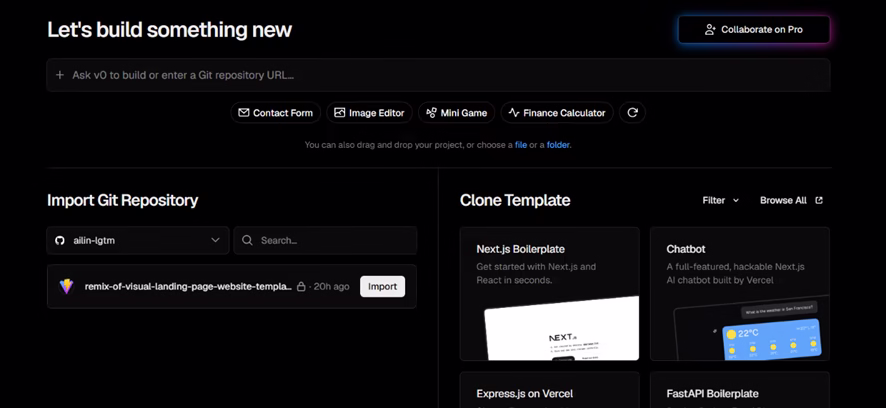The height and width of the screenshot is (408, 886).
Task: Click the '20h ago' timestamp
Action: pyautogui.click(x=331, y=287)
